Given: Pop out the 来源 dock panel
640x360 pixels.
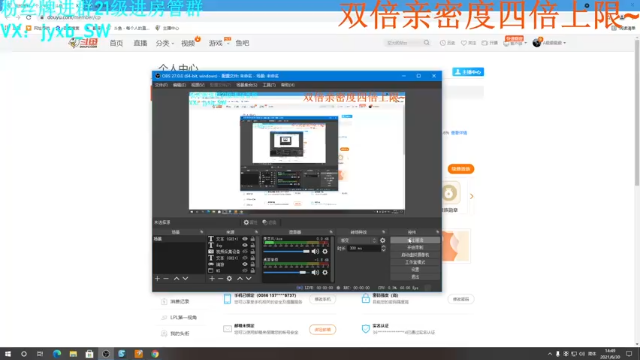Looking at the screenshot, I should [x=256, y=232].
